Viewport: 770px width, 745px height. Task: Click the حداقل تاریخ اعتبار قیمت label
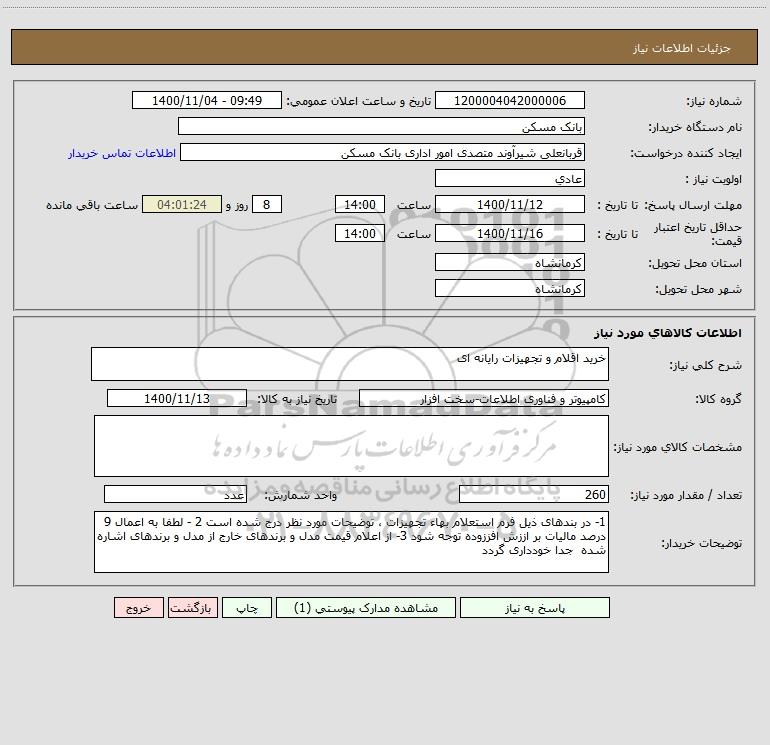[698, 234]
